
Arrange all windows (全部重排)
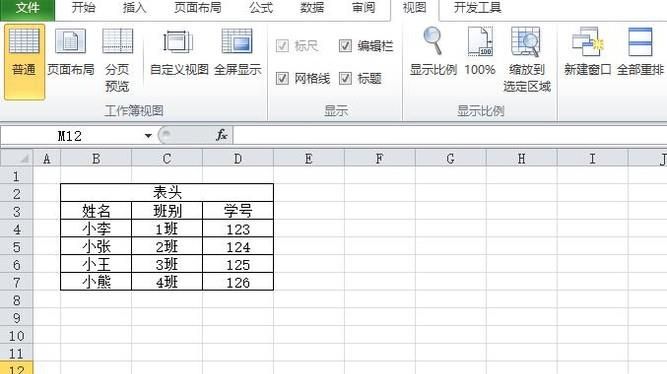pyautogui.click(x=640, y=52)
